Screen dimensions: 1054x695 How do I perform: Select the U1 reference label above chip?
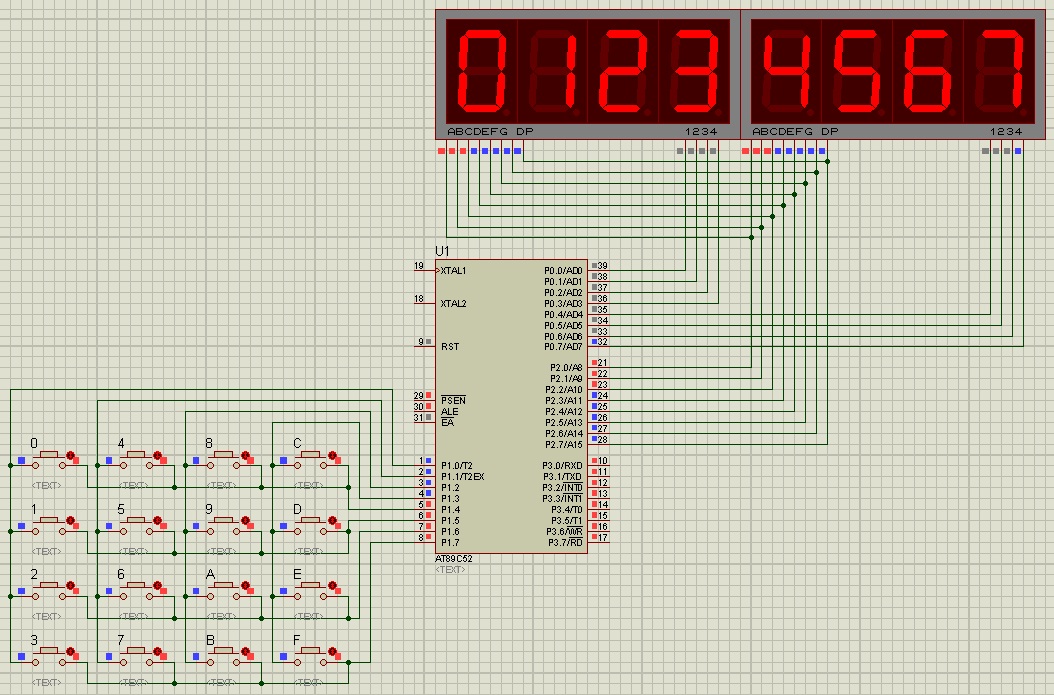click(442, 250)
